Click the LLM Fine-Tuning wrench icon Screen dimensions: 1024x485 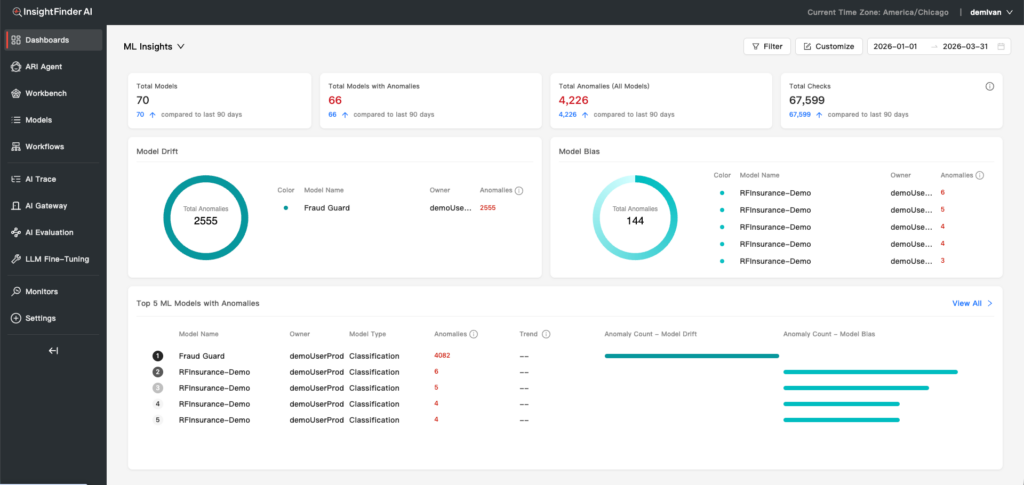click(16, 259)
